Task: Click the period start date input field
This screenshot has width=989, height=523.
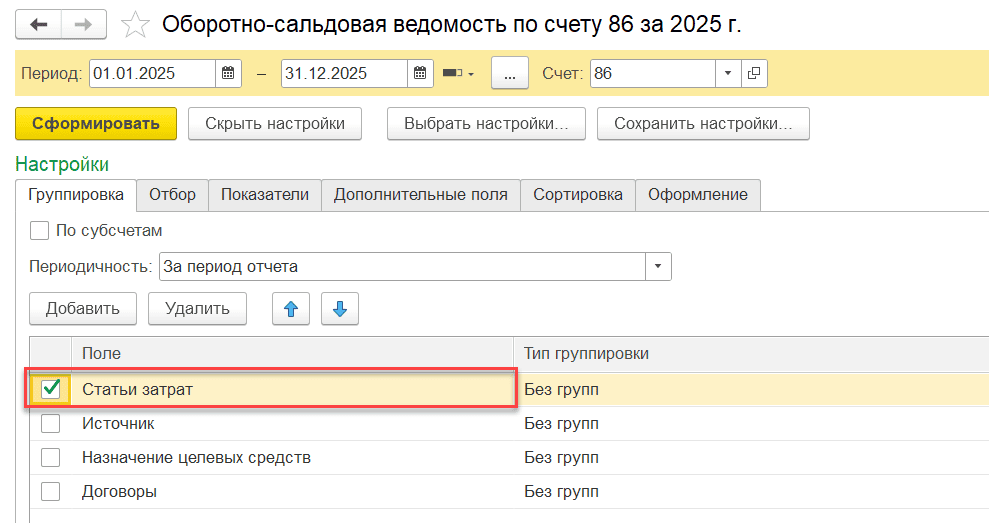Action: pos(152,73)
